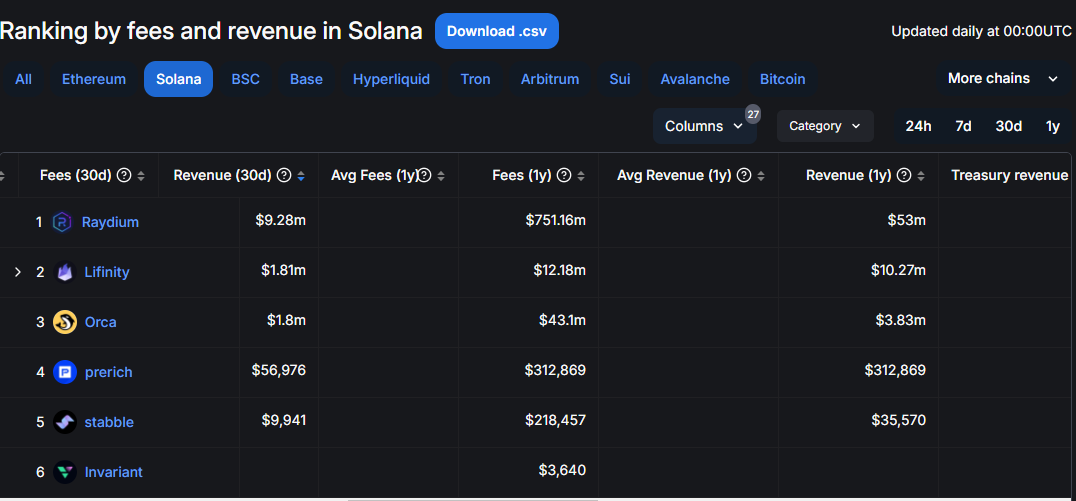This screenshot has width=1076, height=501.
Task: Download the rankings as .csv
Action: click(x=496, y=31)
